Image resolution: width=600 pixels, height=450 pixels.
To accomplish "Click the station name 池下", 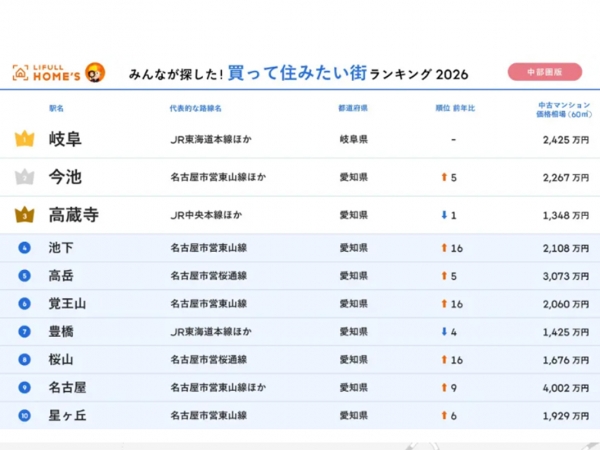I will pos(61,248).
